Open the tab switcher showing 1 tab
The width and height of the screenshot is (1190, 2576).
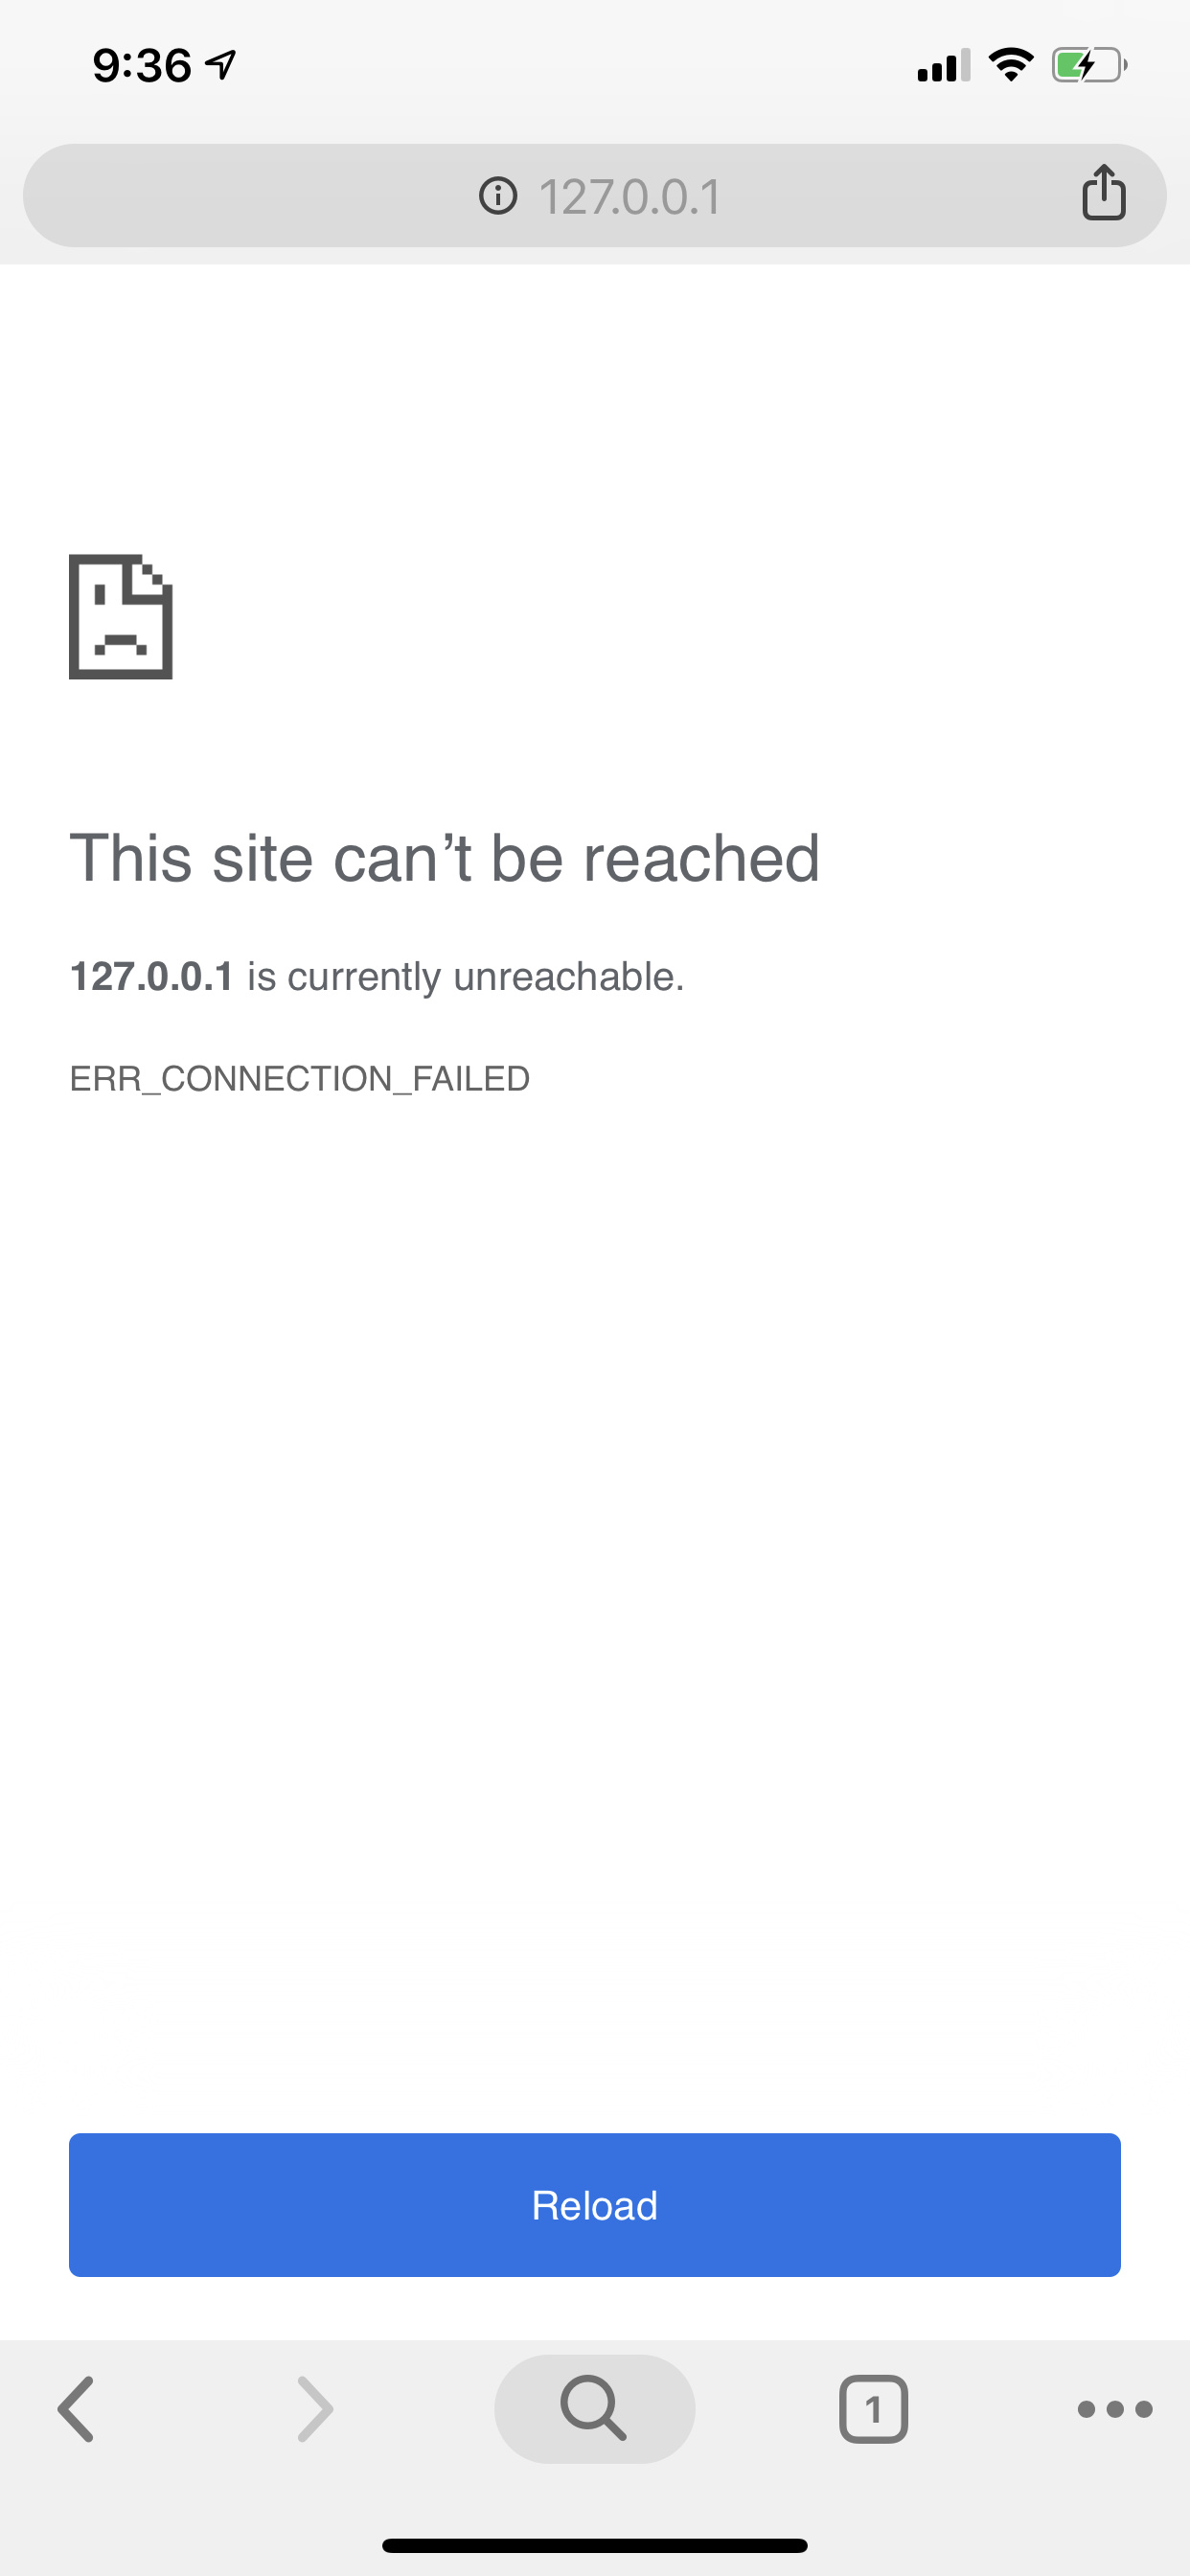coord(873,2409)
